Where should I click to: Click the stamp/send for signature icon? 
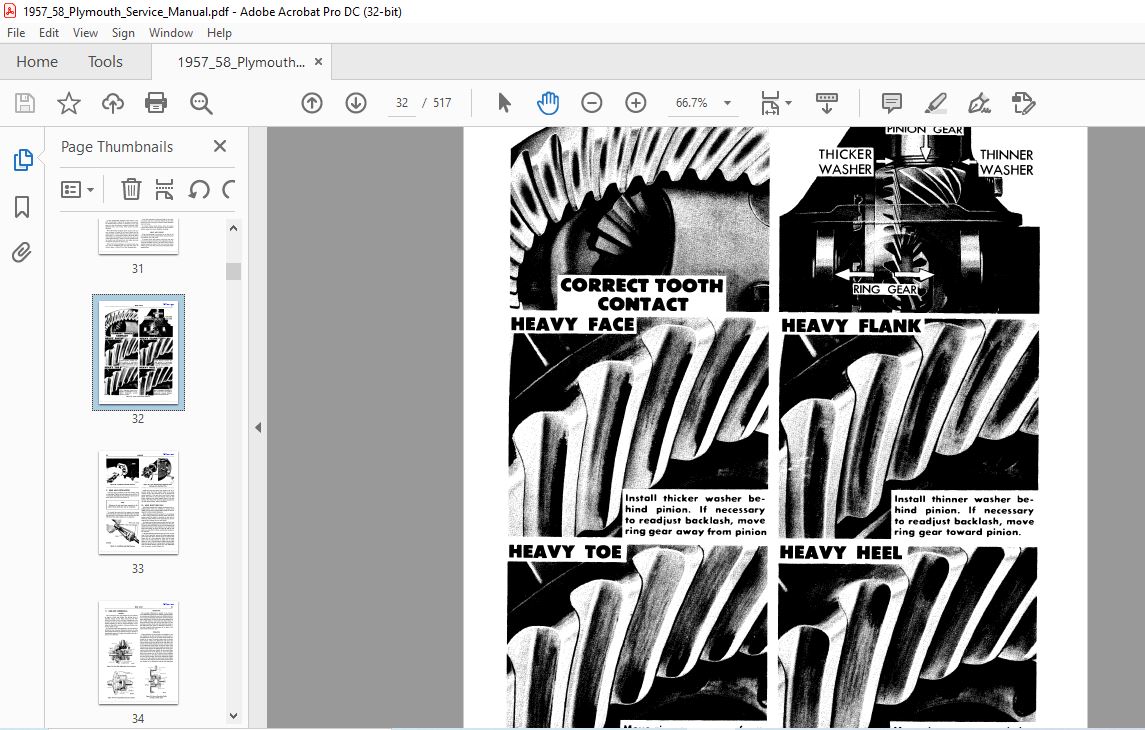[x=1023, y=103]
